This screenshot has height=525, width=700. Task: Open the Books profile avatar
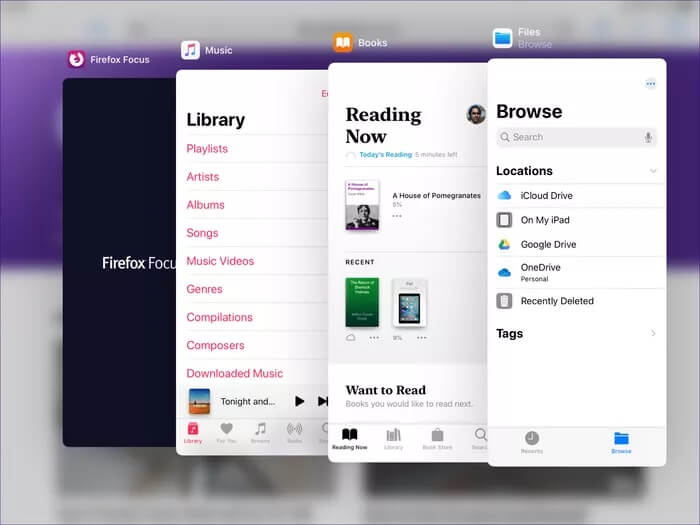476,114
